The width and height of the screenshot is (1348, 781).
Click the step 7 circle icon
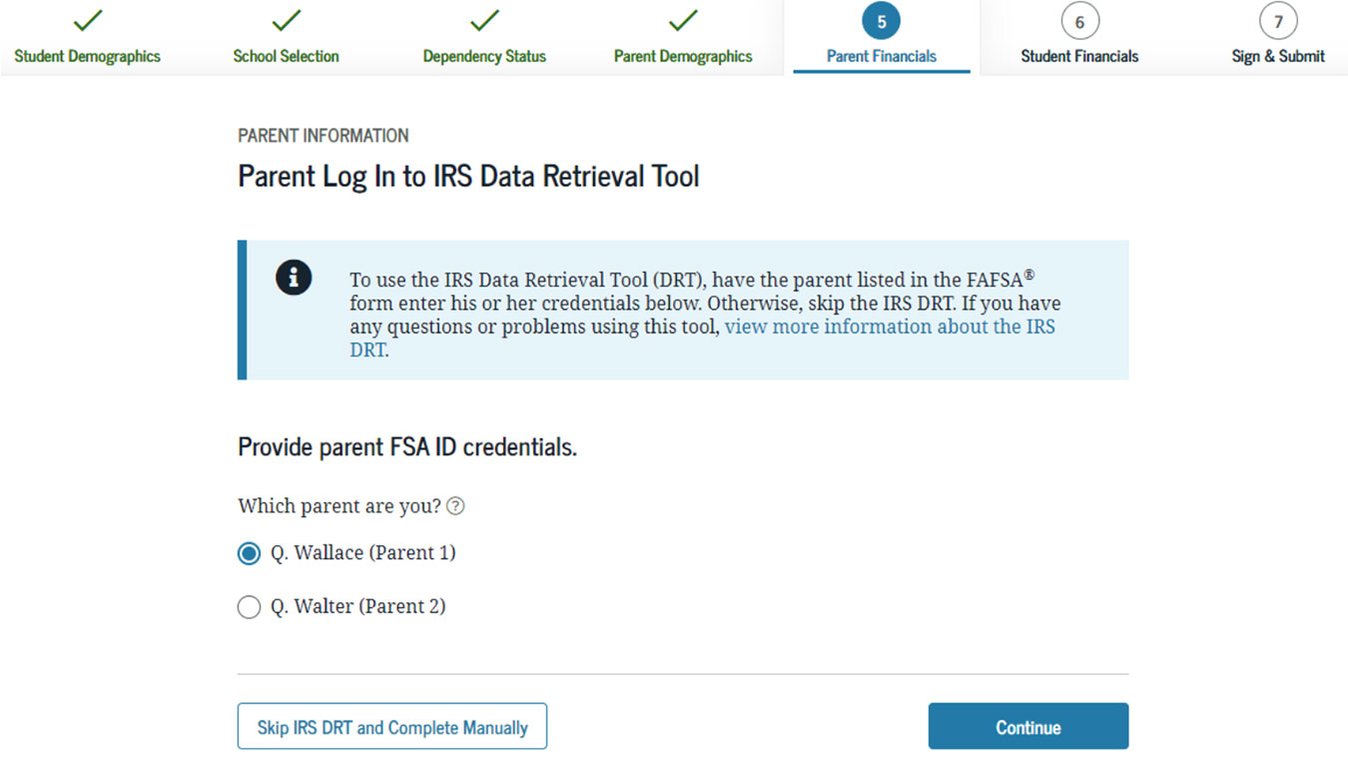pos(1278,21)
